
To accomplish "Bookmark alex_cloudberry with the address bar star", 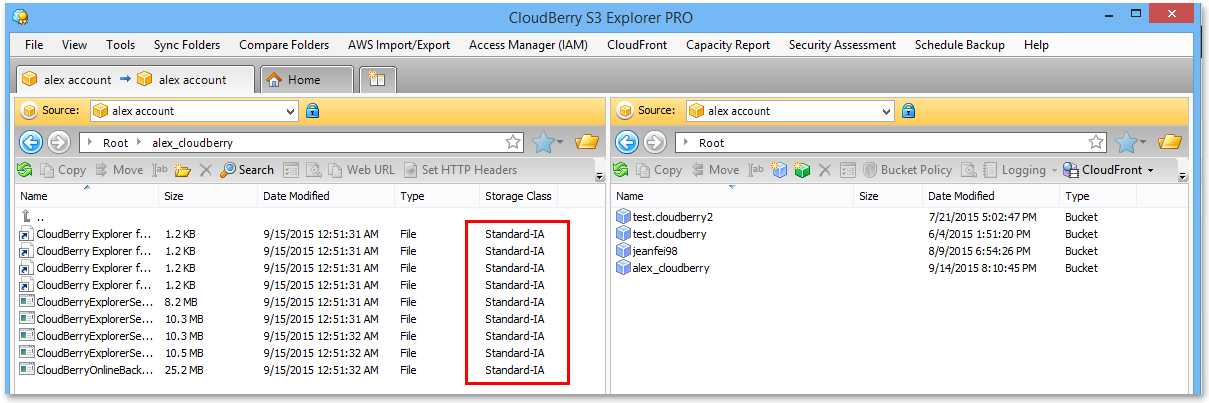I will [x=513, y=142].
